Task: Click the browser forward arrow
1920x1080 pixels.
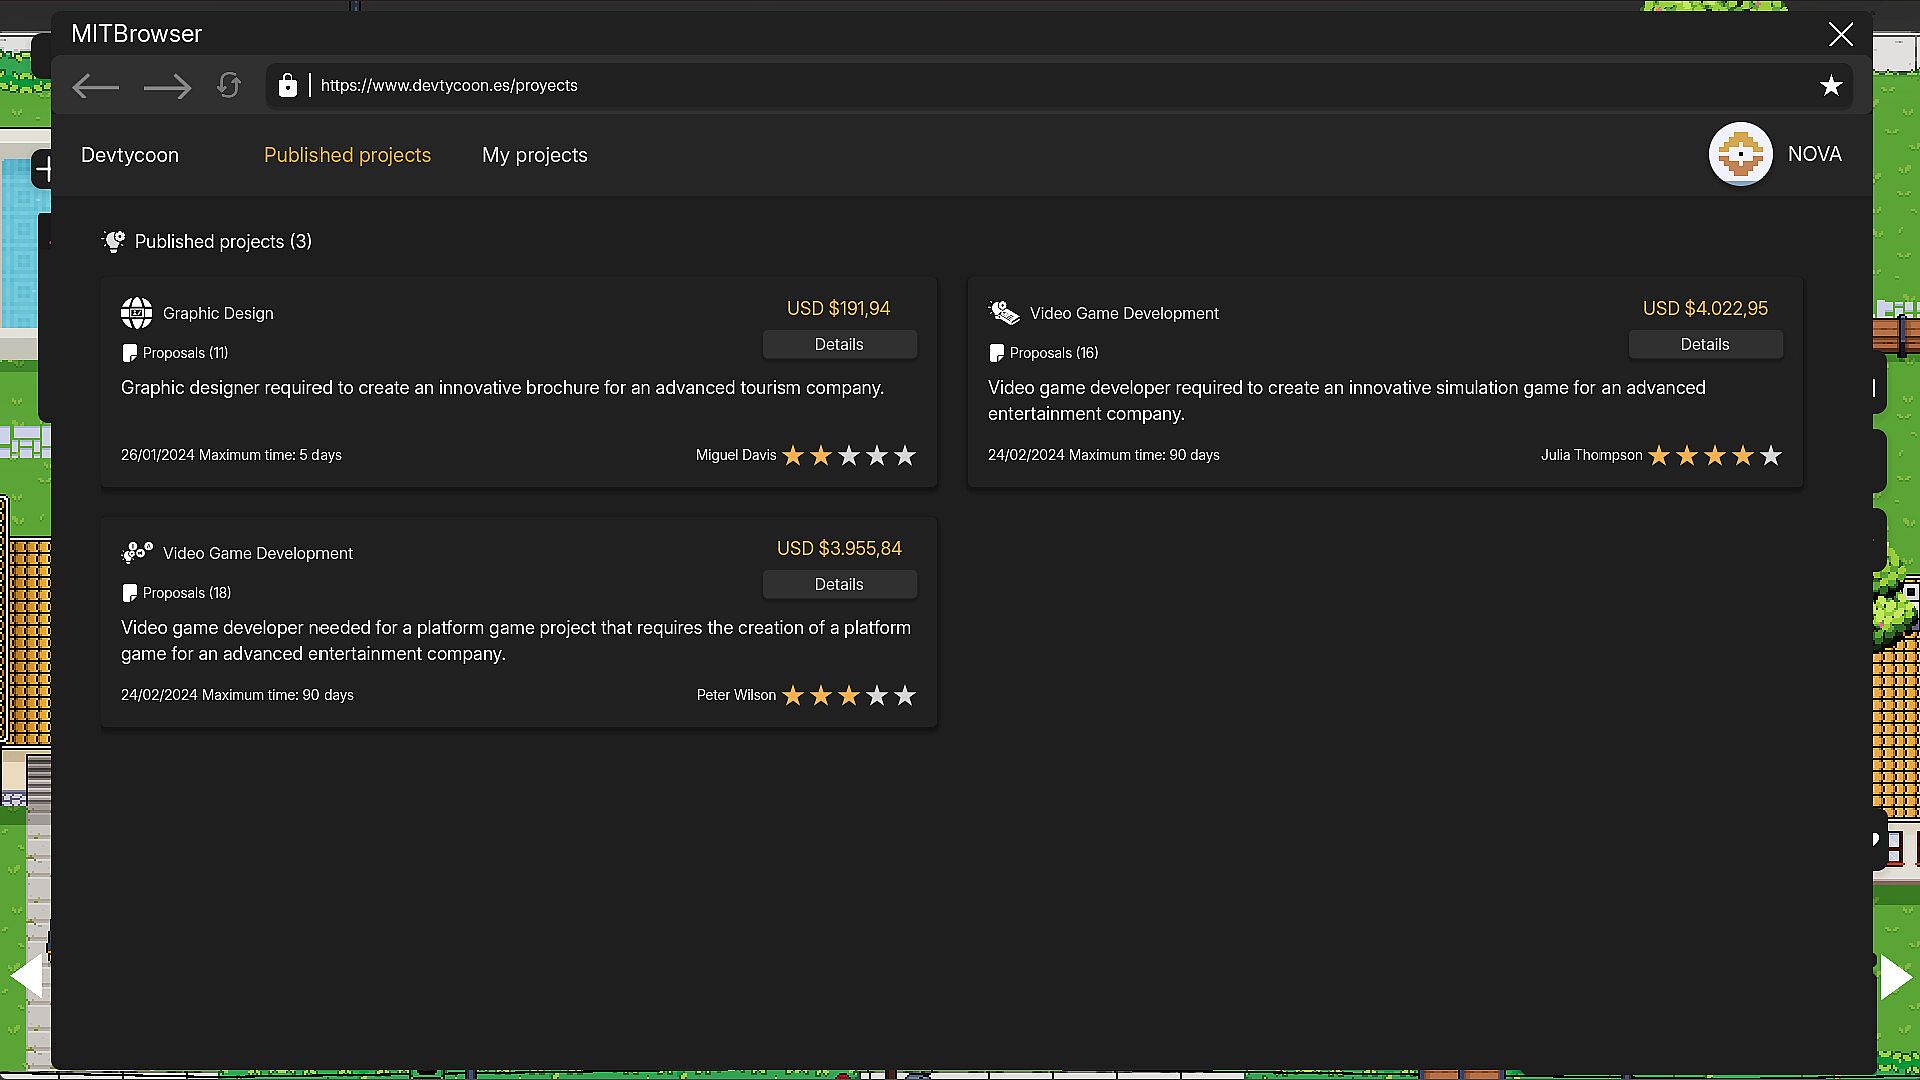Action: (x=167, y=87)
